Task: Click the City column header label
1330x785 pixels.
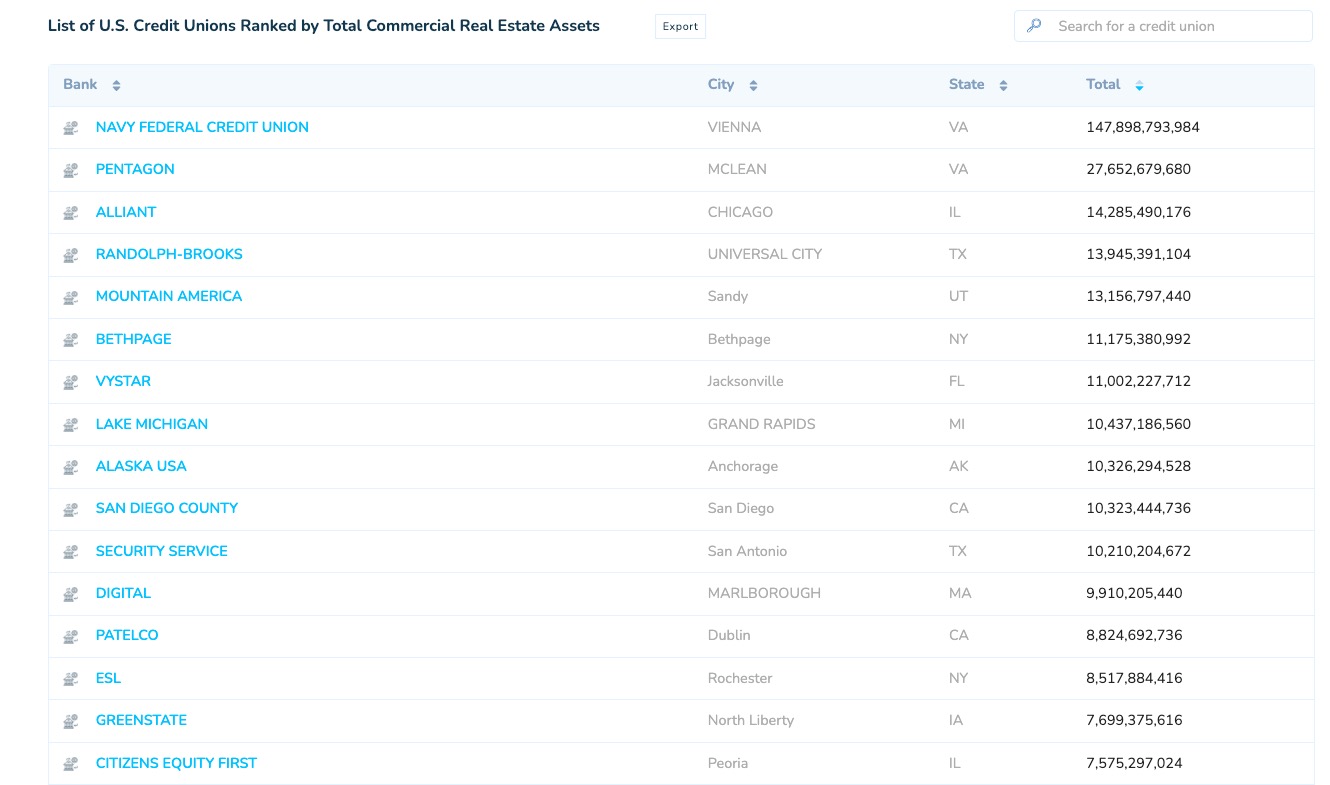Action: pos(721,84)
